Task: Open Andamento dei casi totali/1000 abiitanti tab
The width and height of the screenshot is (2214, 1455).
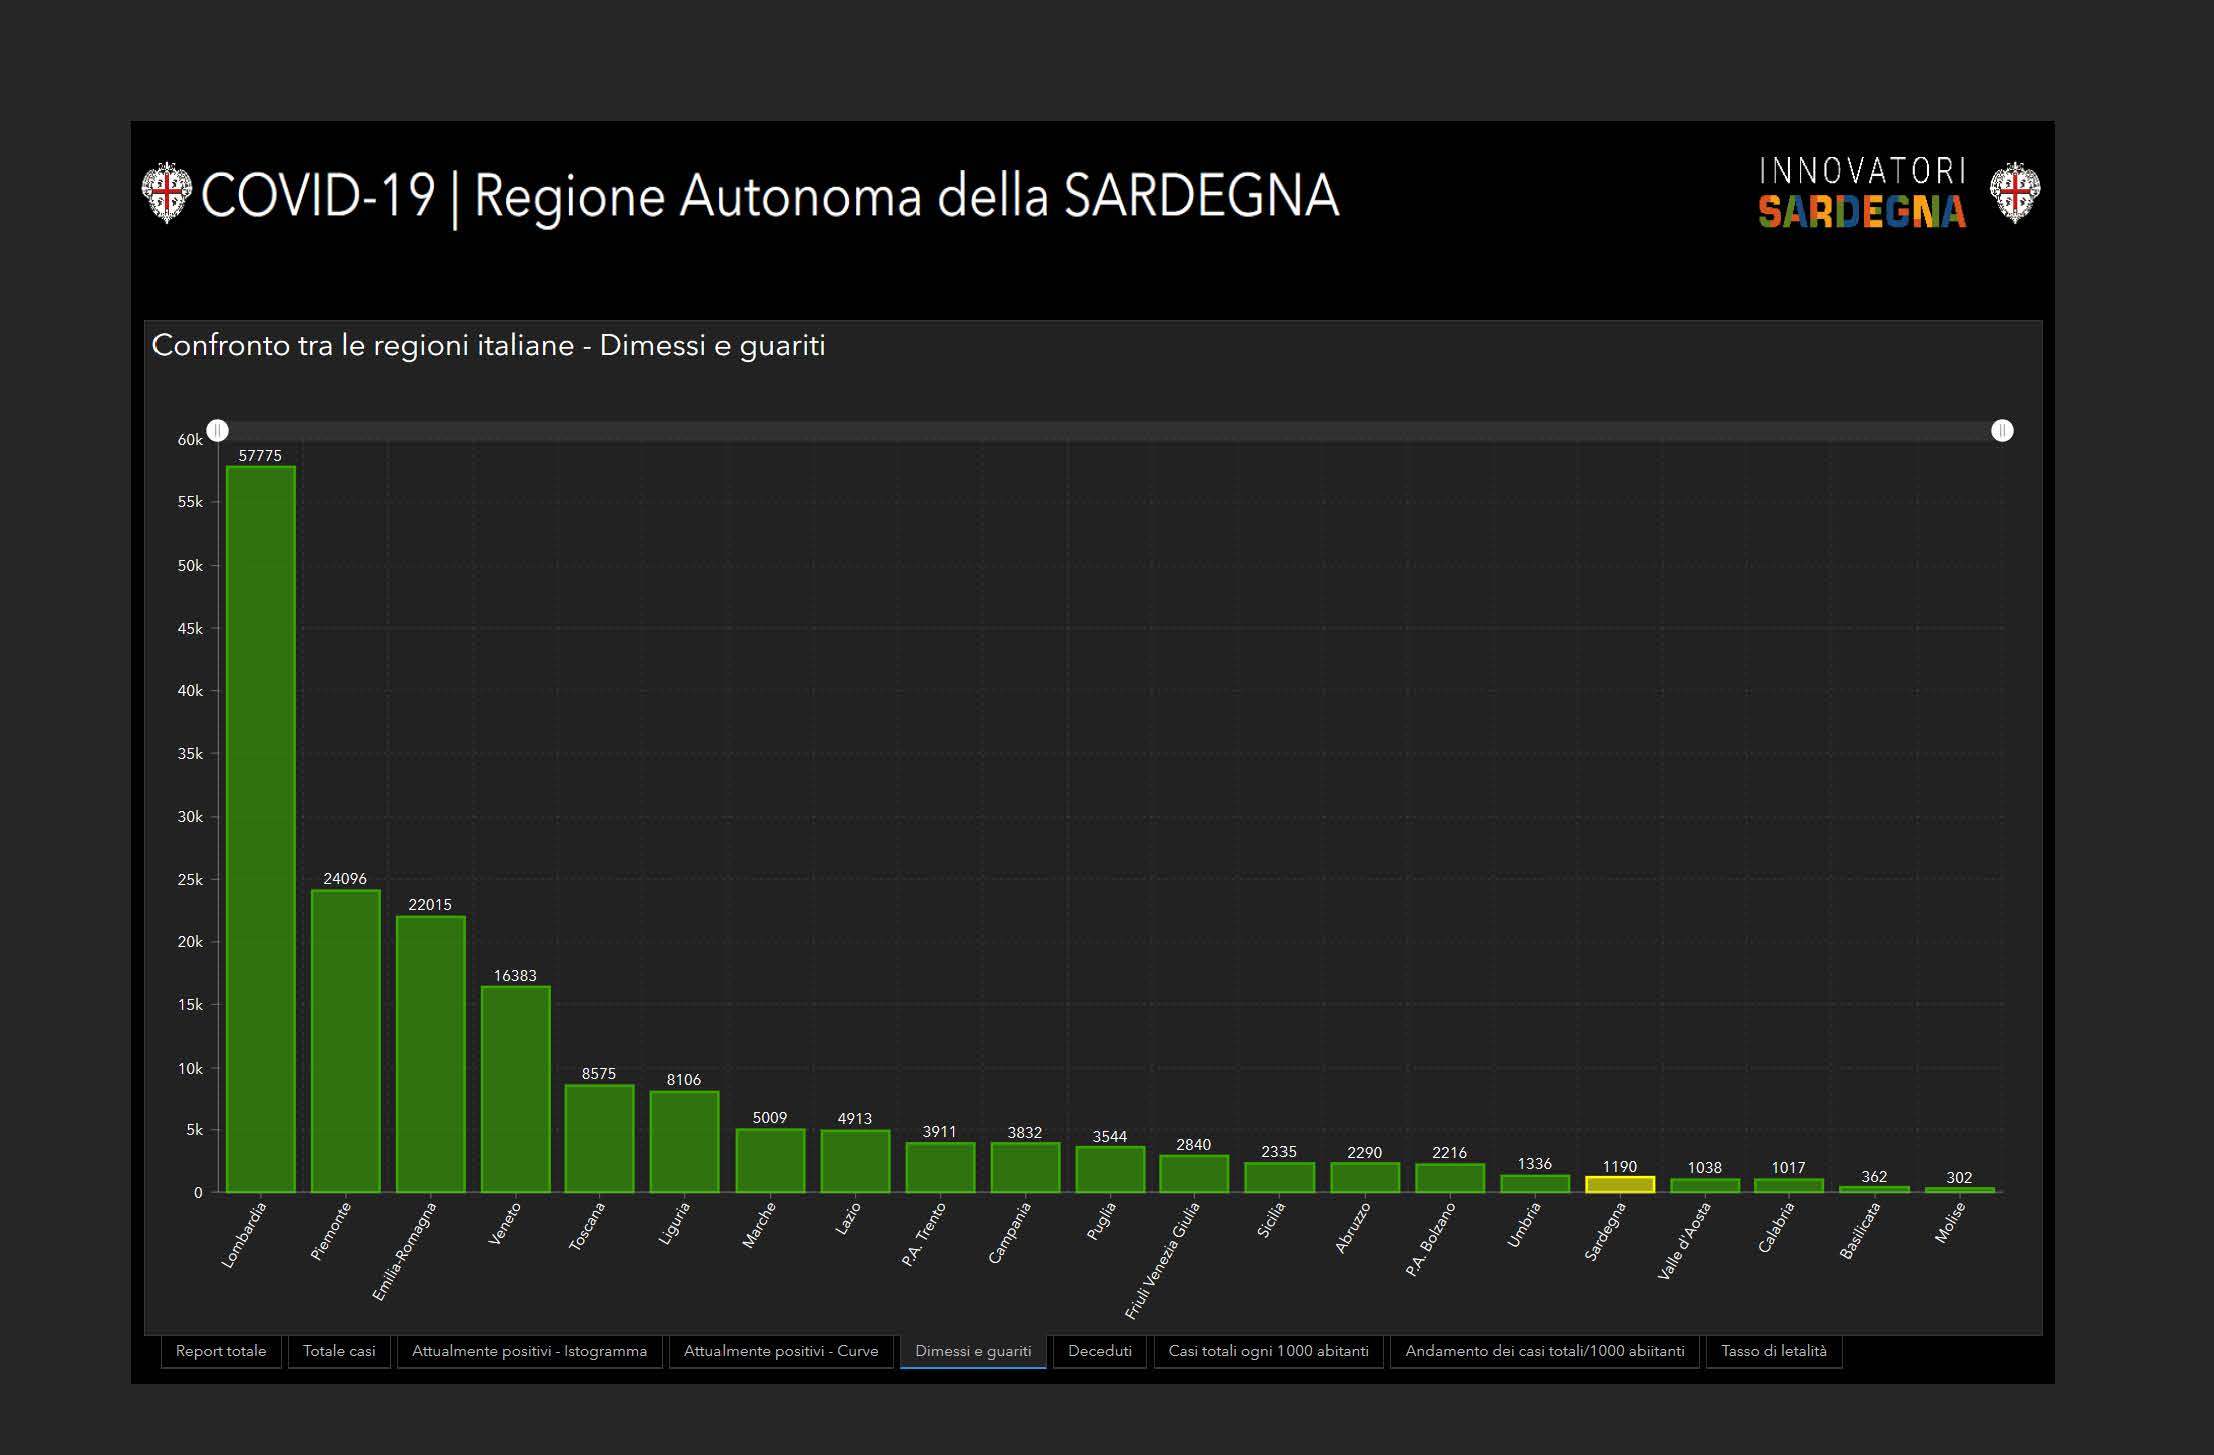Action: [x=1544, y=1351]
